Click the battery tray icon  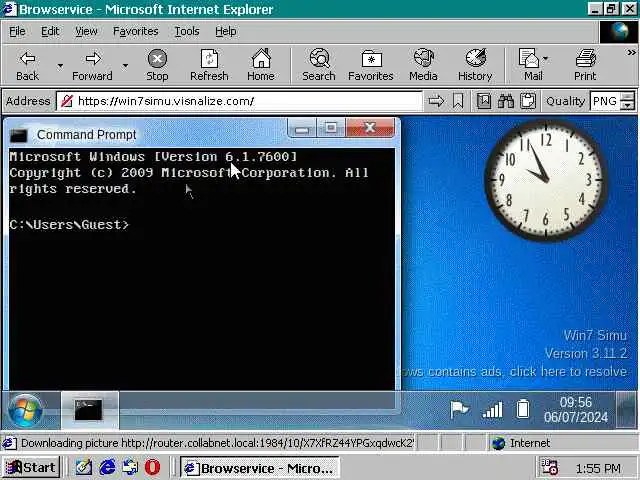(x=523, y=410)
